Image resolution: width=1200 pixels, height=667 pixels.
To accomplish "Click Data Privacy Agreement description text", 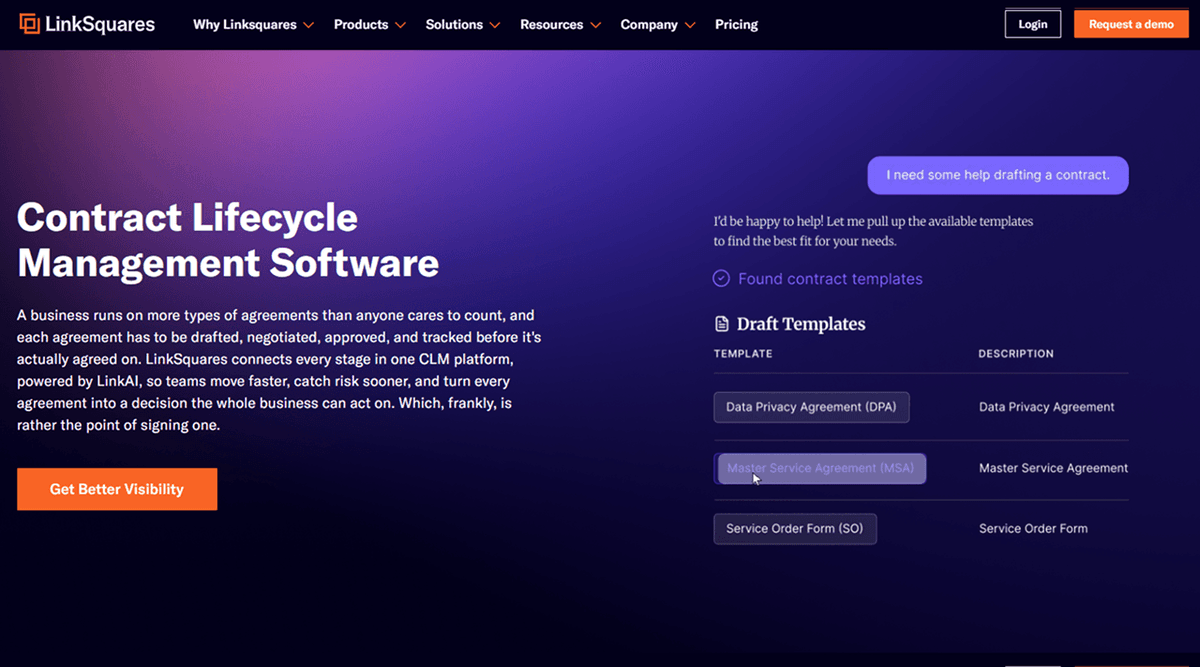I will pyautogui.click(x=1047, y=407).
